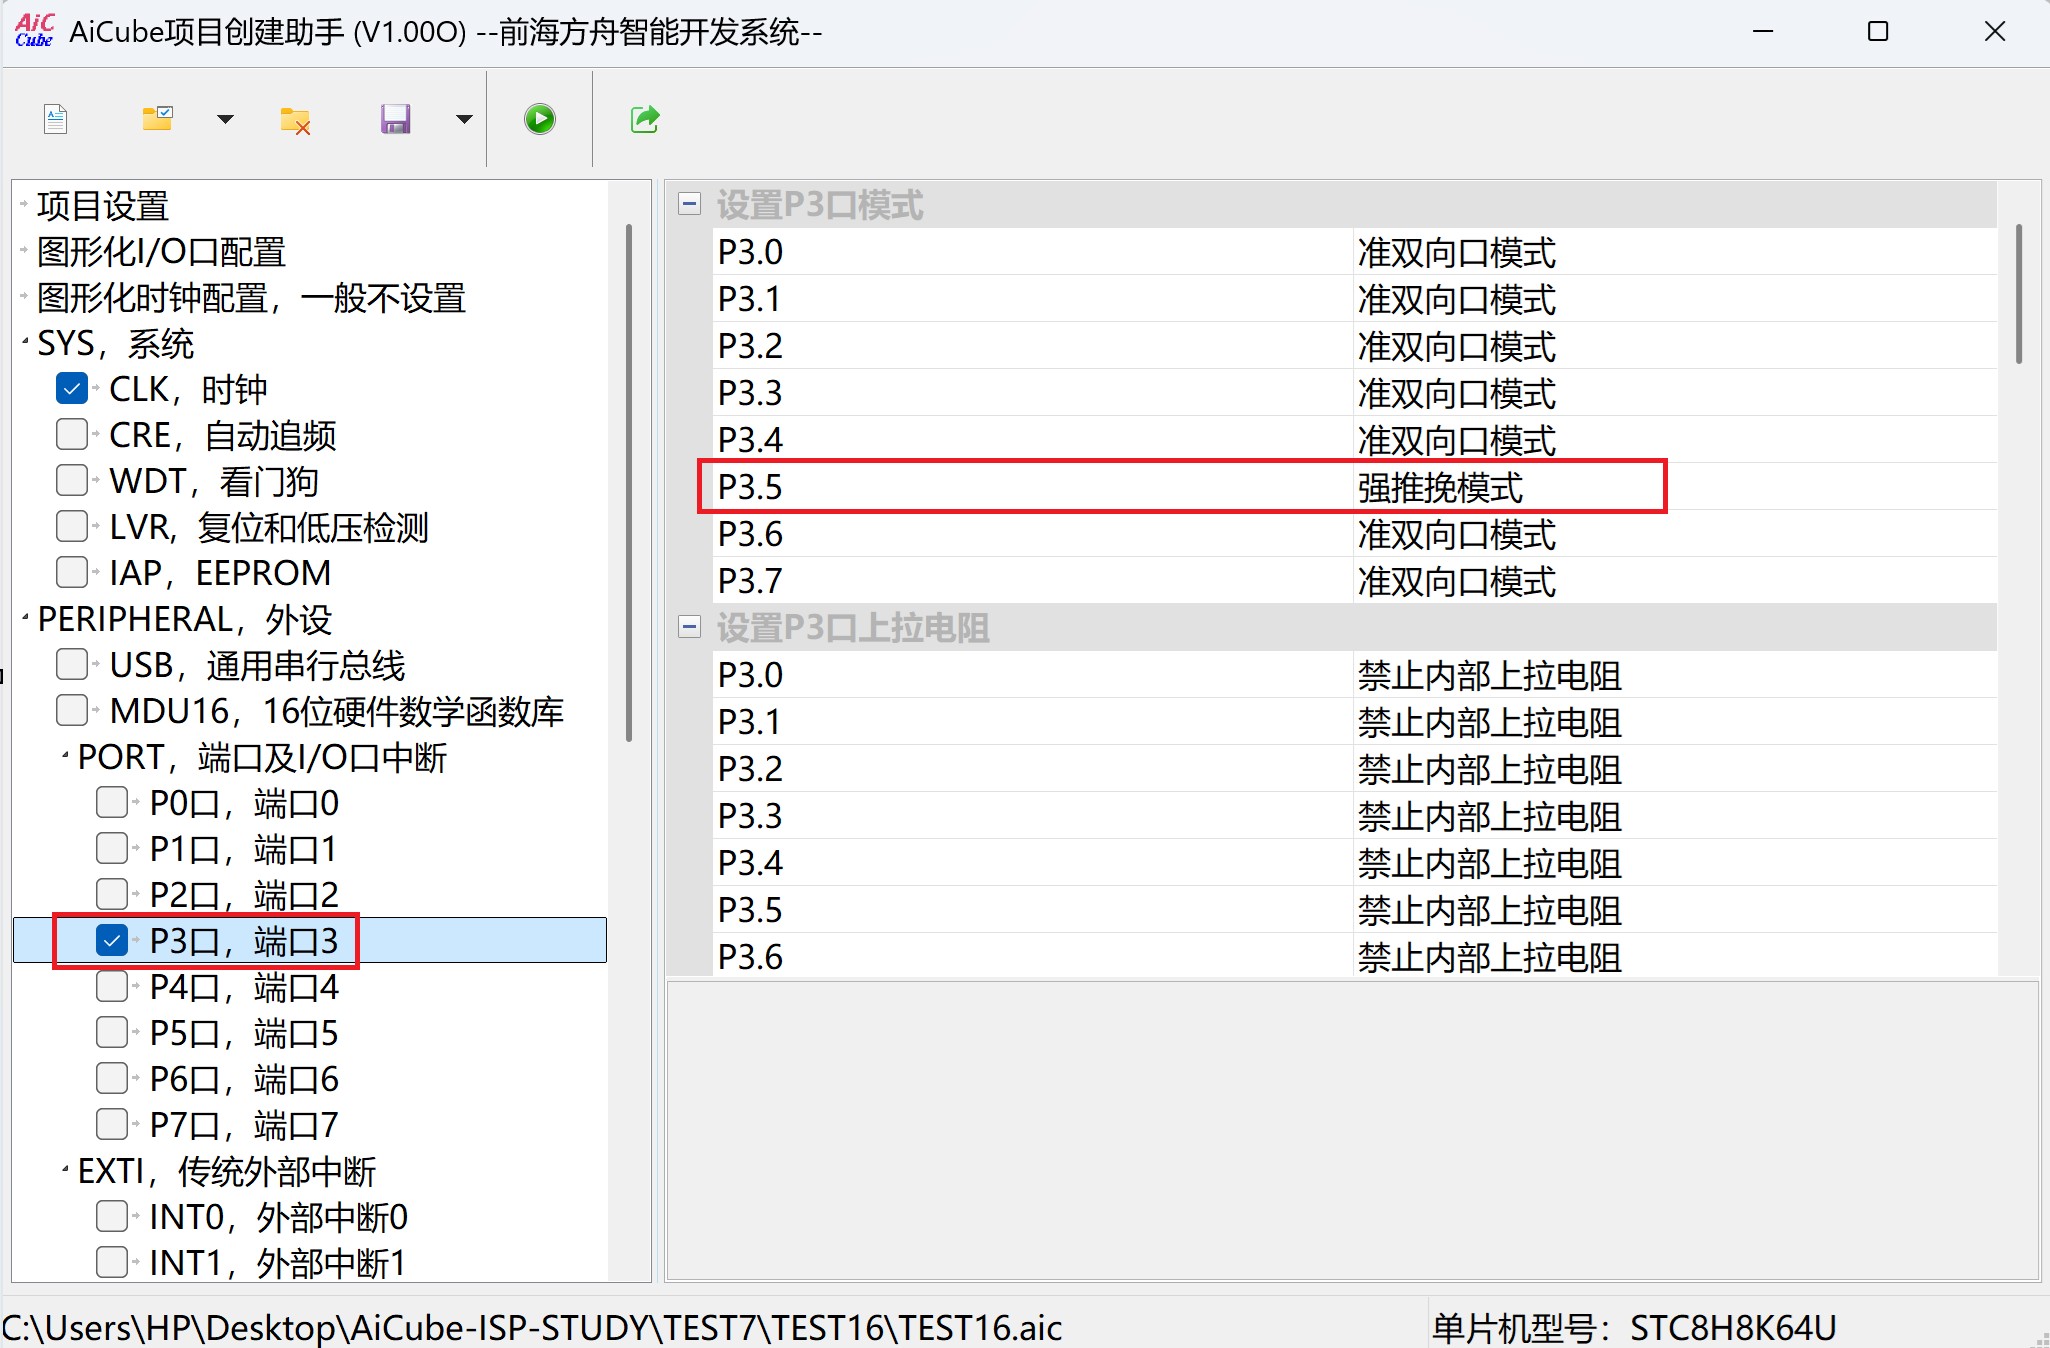Uncheck the P3口 端口3 checkbox

click(112, 940)
